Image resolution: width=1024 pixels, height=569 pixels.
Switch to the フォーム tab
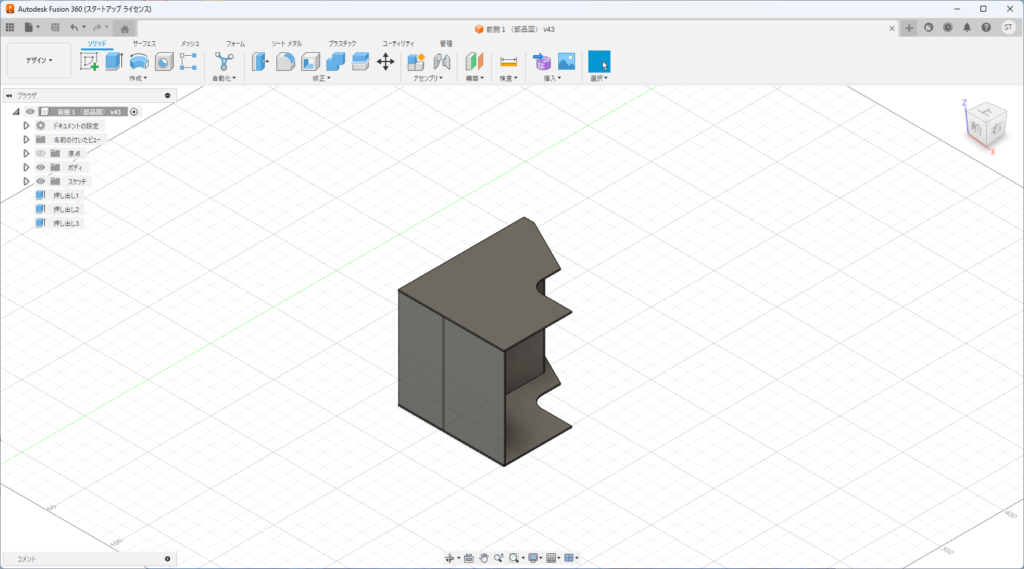236,44
